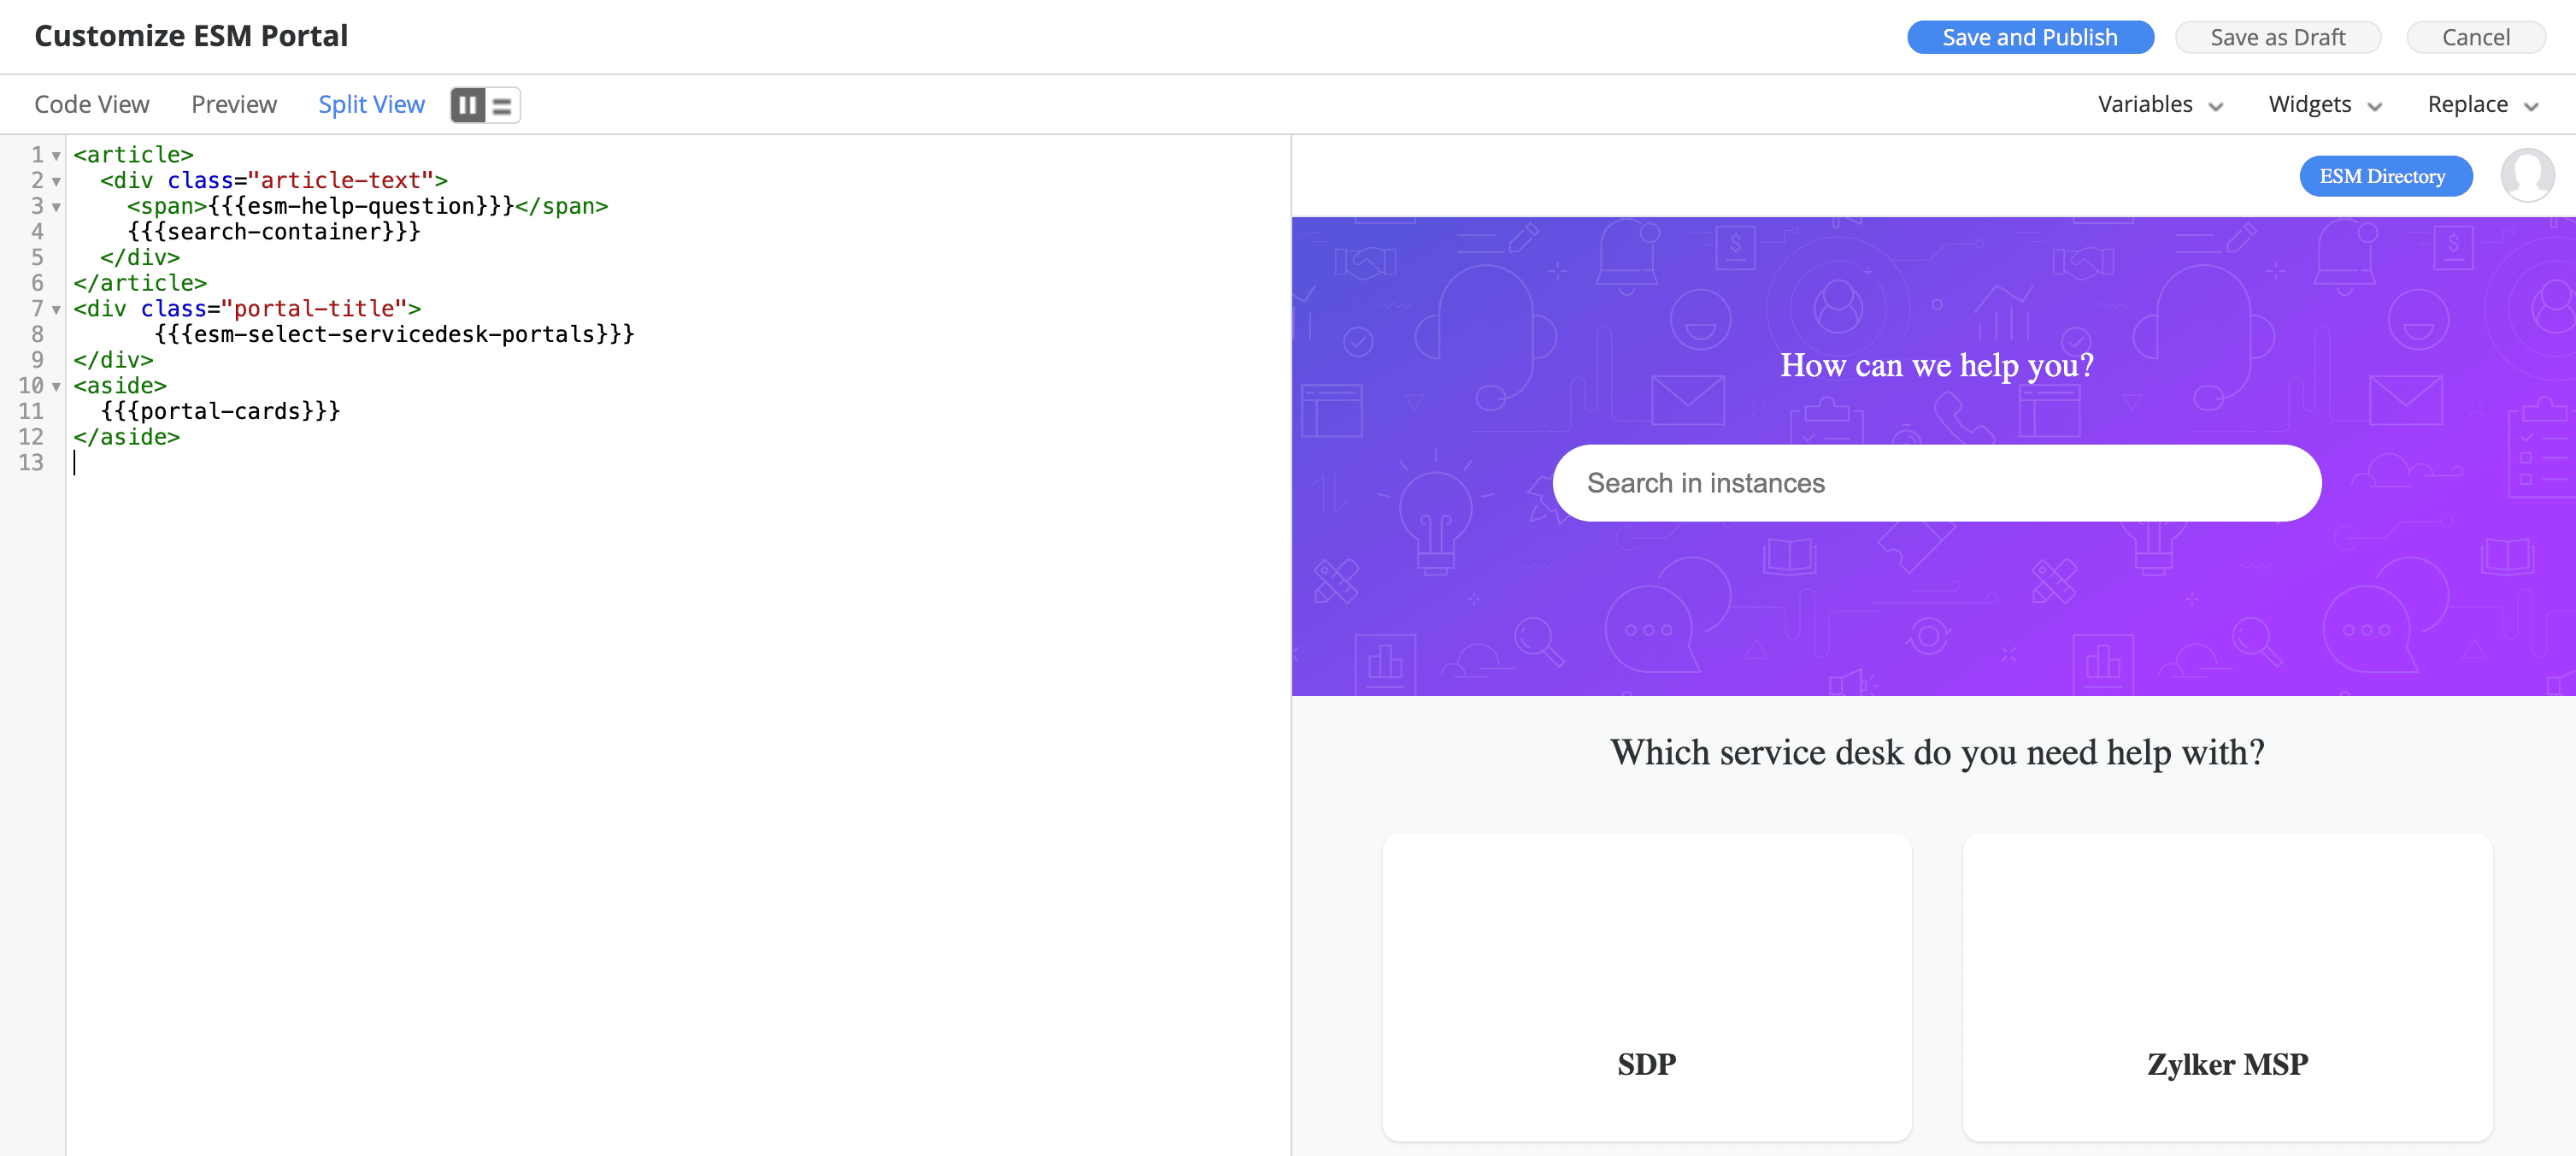Screen dimensions: 2576x1156
Task: Collapse the article tag on line 1
Action: pos(57,156)
